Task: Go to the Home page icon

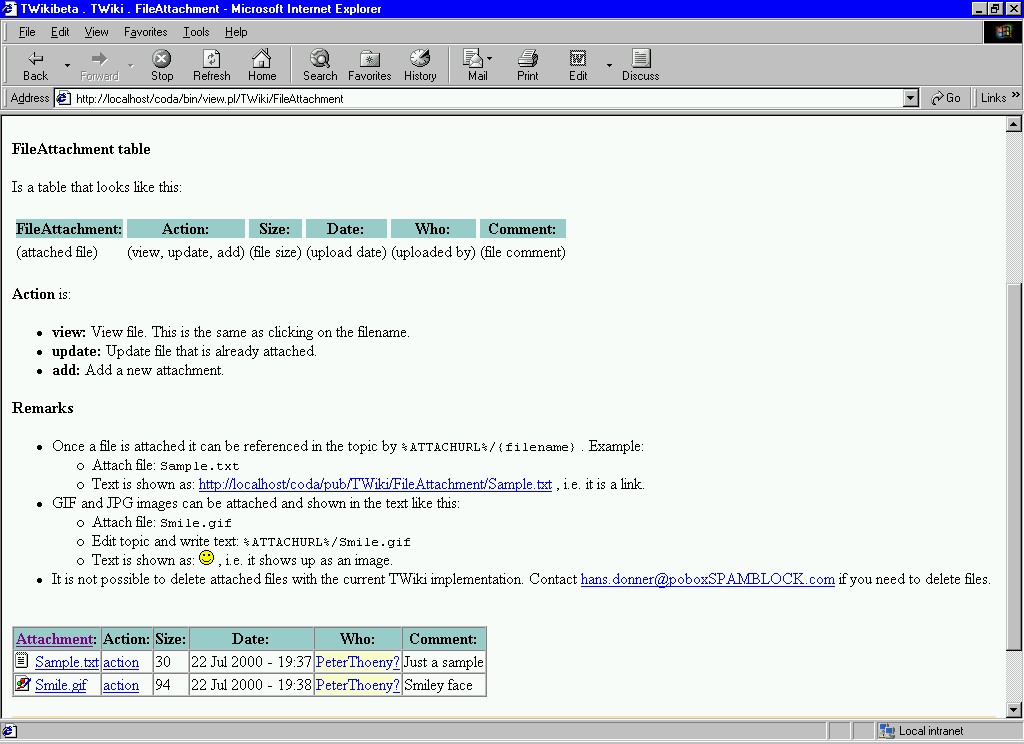Action: point(262,65)
